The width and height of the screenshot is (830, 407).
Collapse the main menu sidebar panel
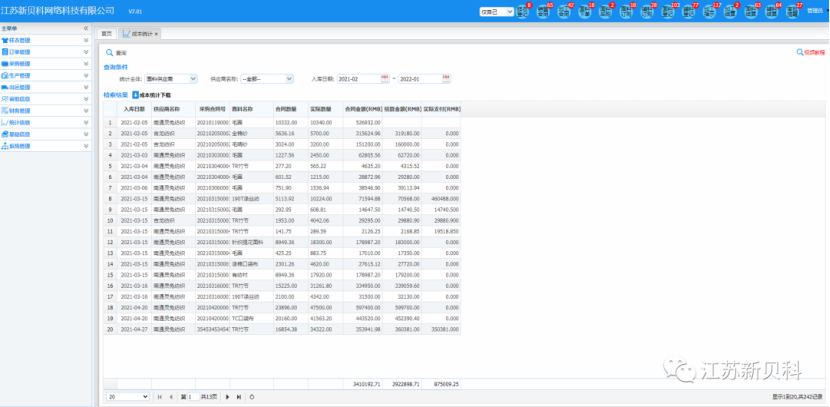click(86, 29)
